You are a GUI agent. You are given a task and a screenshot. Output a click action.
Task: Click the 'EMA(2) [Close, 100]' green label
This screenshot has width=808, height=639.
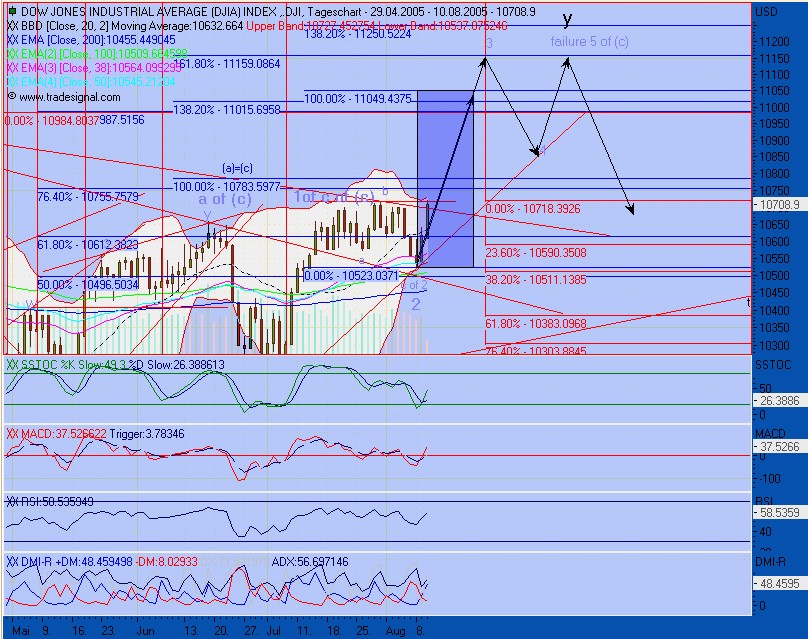coord(104,54)
